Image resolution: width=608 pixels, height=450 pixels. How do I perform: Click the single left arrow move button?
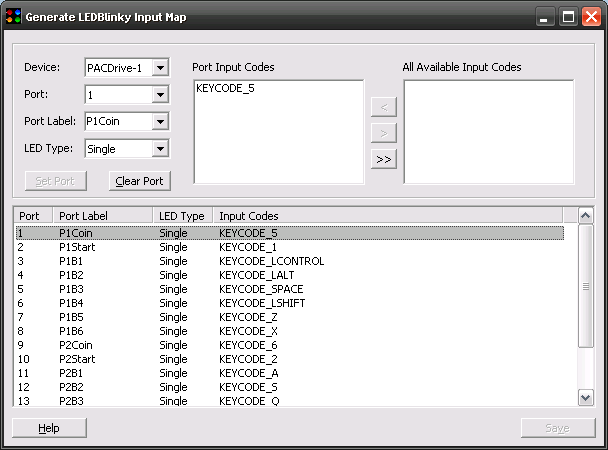(384, 107)
